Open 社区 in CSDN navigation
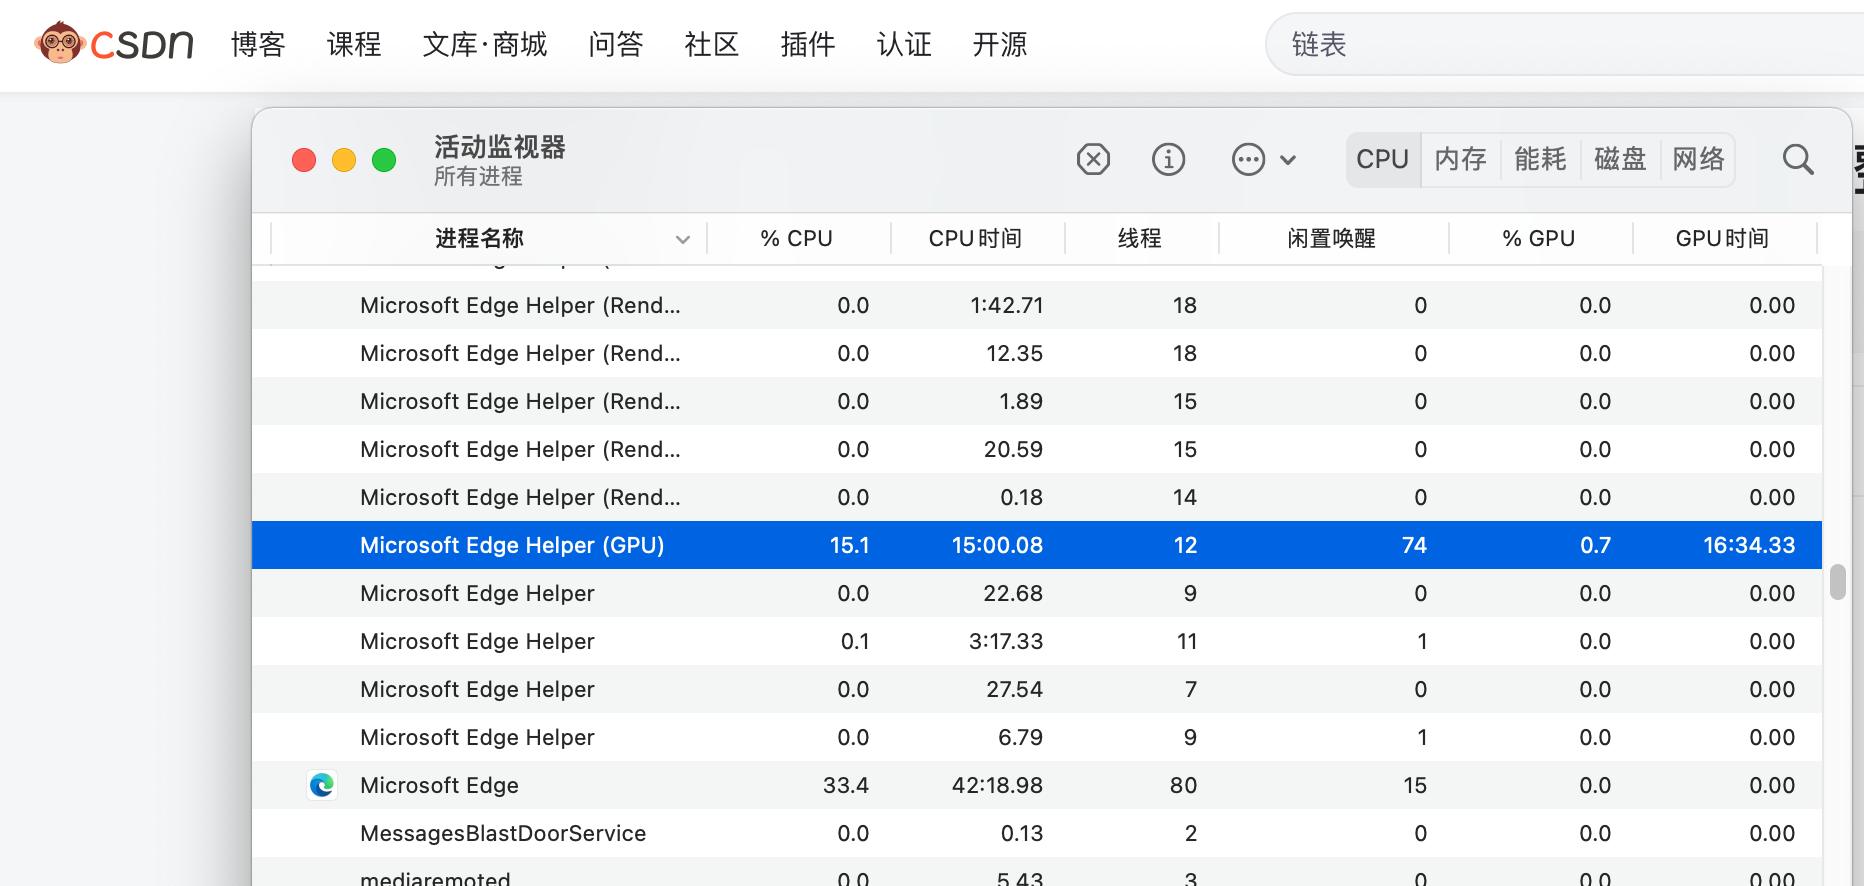The width and height of the screenshot is (1864, 886). (711, 44)
